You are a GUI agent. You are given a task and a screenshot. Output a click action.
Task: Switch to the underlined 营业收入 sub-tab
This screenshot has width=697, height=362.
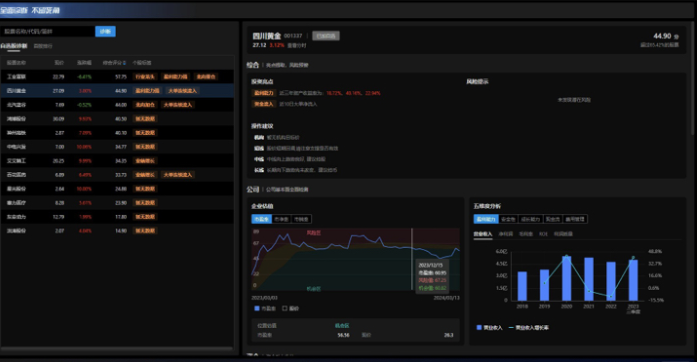pos(483,234)
